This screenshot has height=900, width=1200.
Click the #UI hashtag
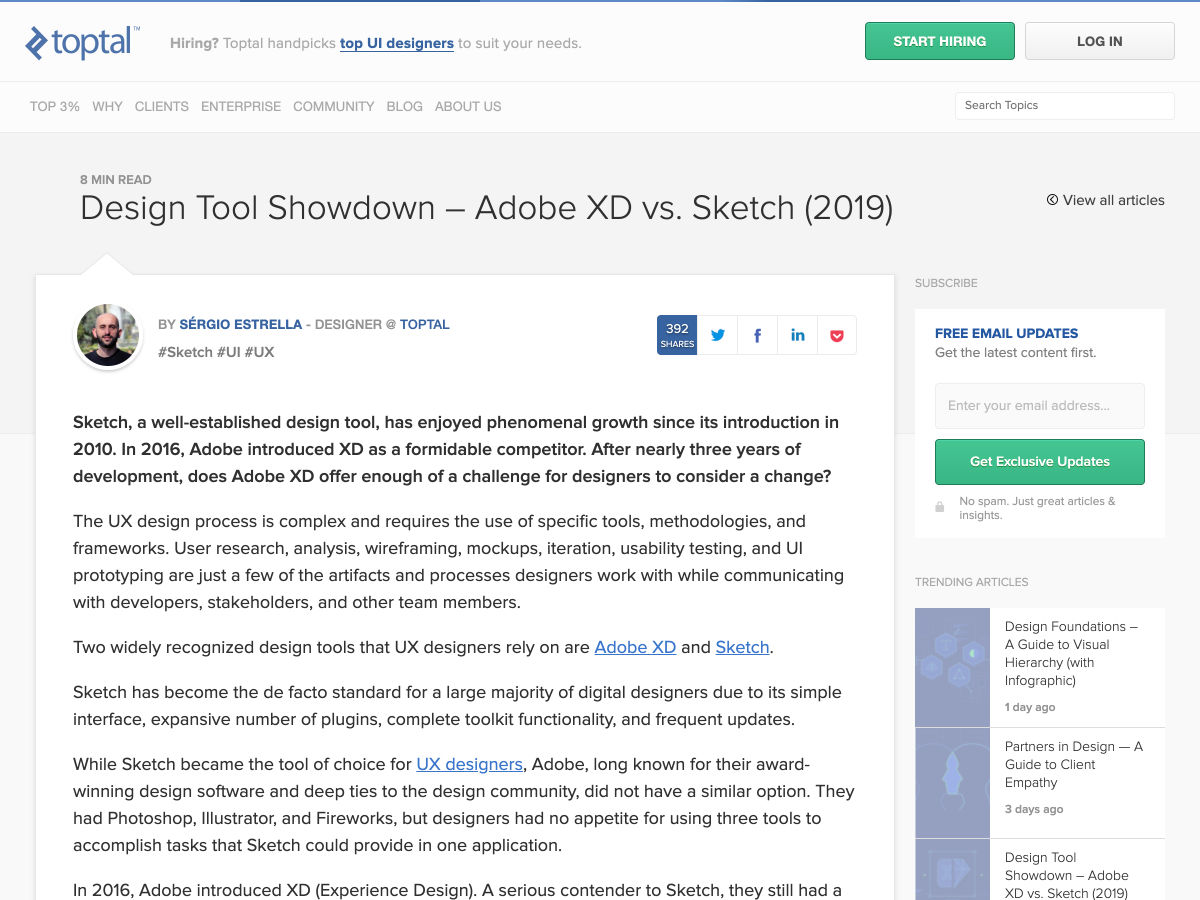pos(228,352)
